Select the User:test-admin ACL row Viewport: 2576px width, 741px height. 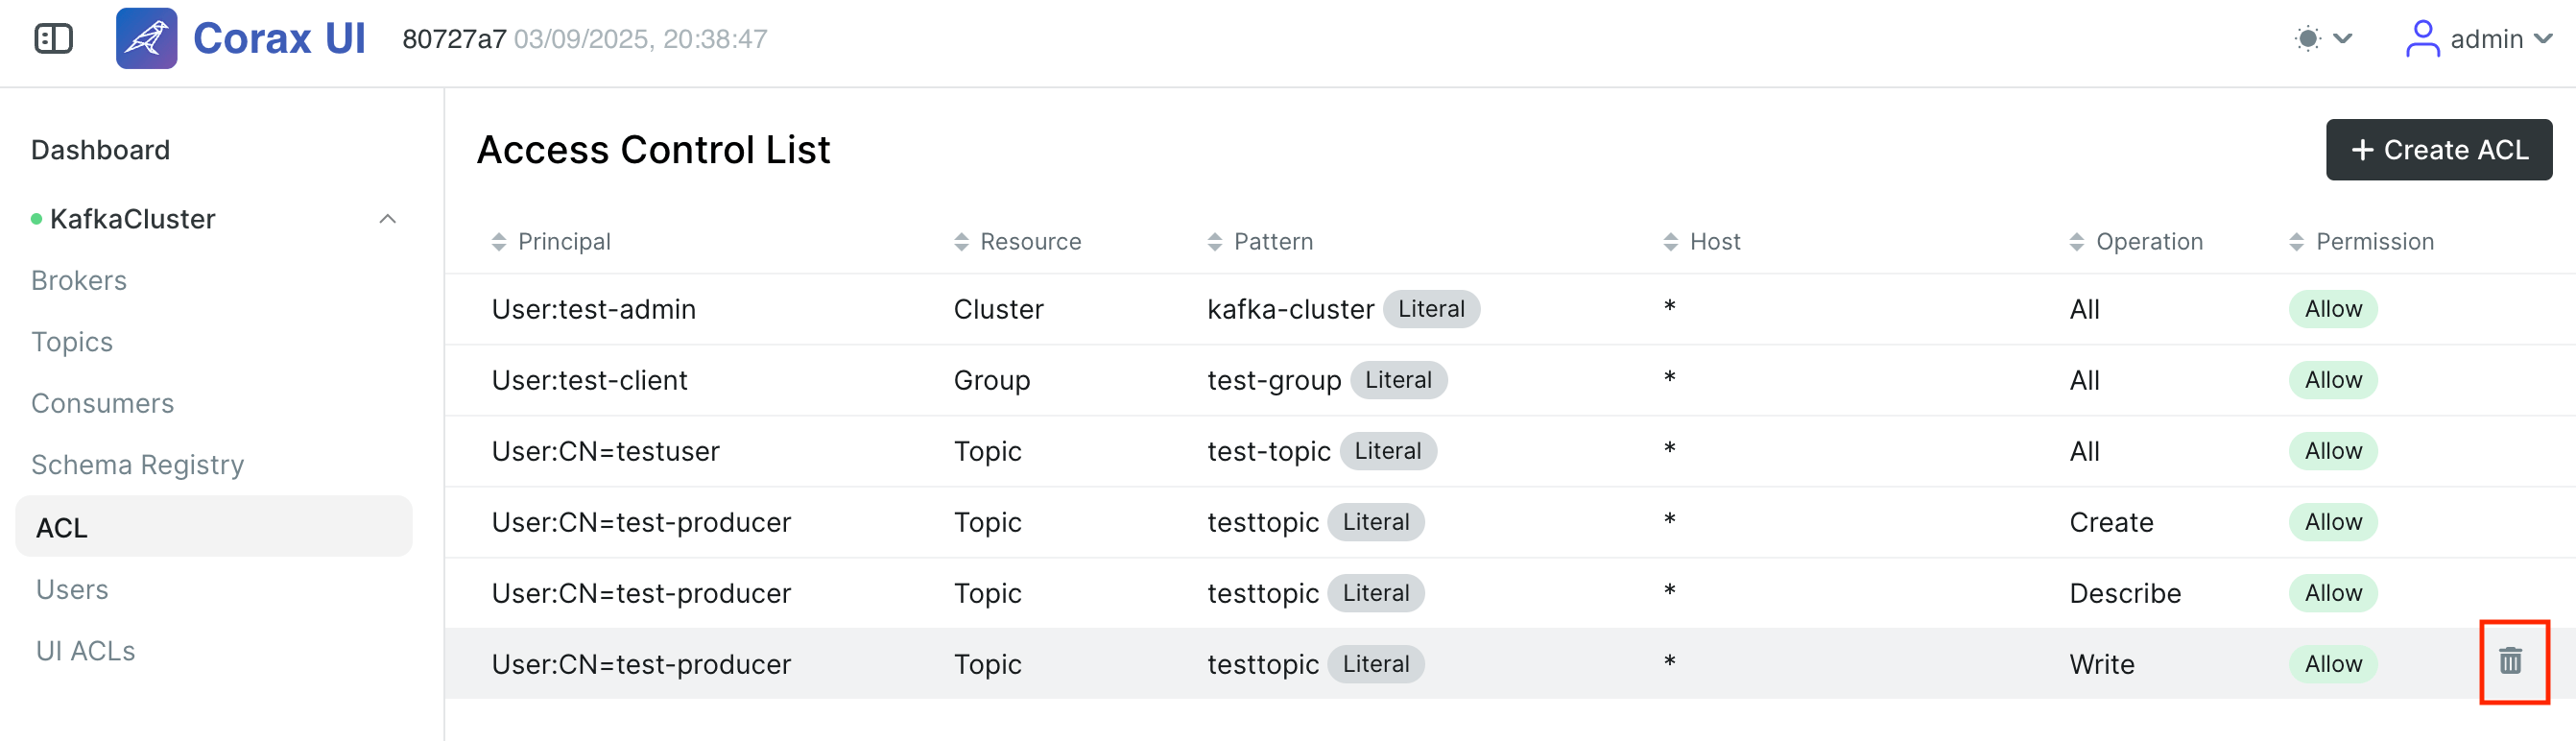1510,309
